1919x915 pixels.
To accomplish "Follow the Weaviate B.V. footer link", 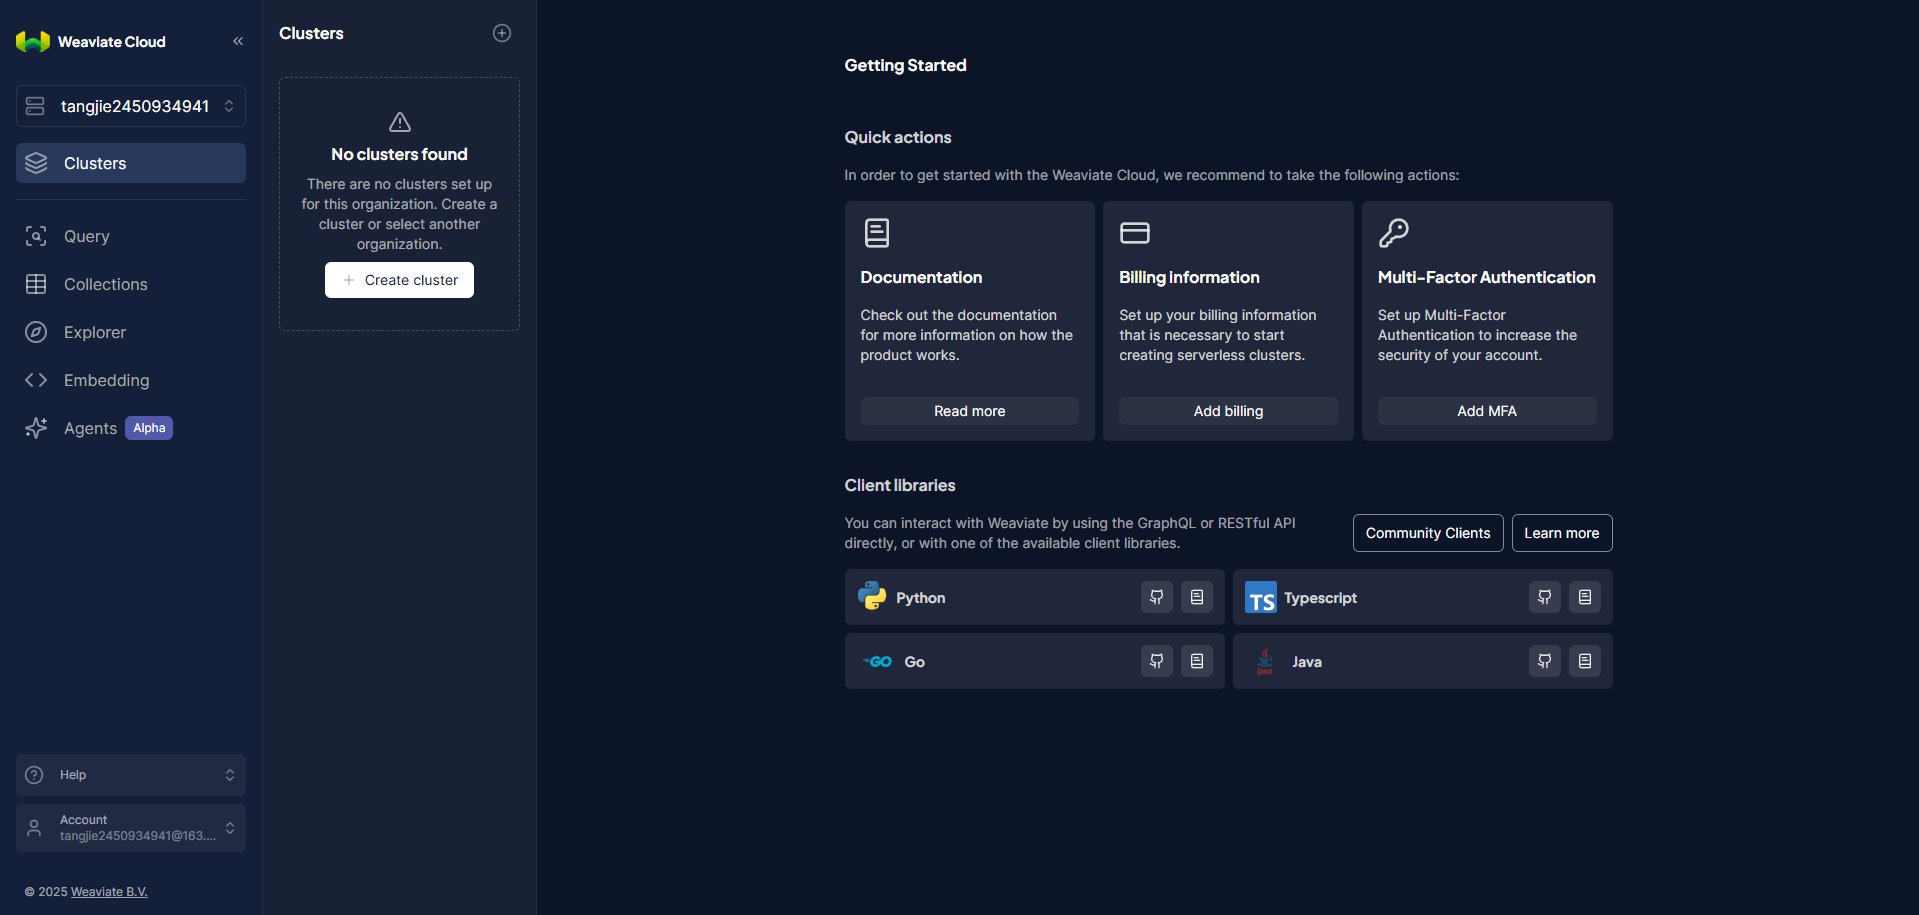I will tap(109, 892).
